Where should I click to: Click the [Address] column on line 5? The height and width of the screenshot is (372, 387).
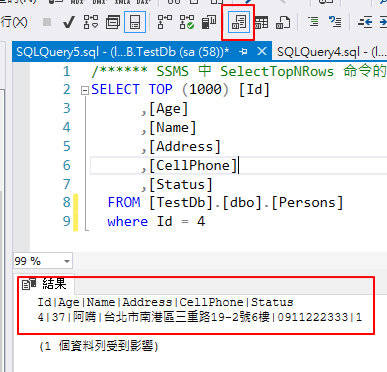(185, 147)
